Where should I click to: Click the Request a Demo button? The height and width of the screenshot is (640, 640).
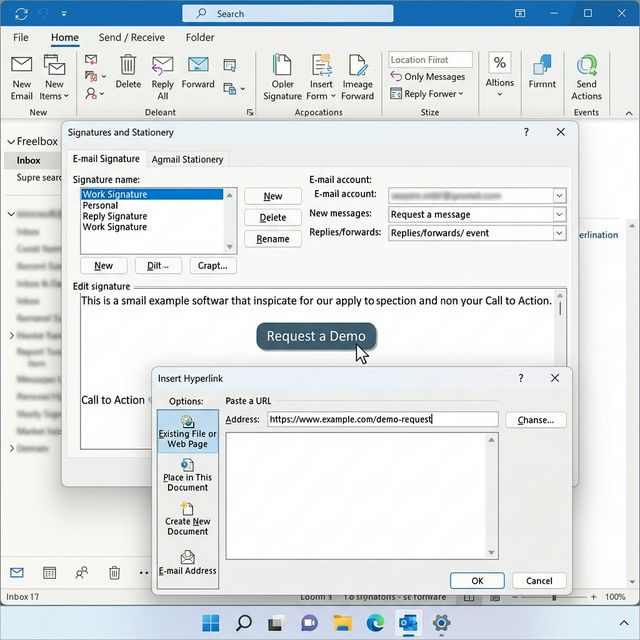click(316, 336)
